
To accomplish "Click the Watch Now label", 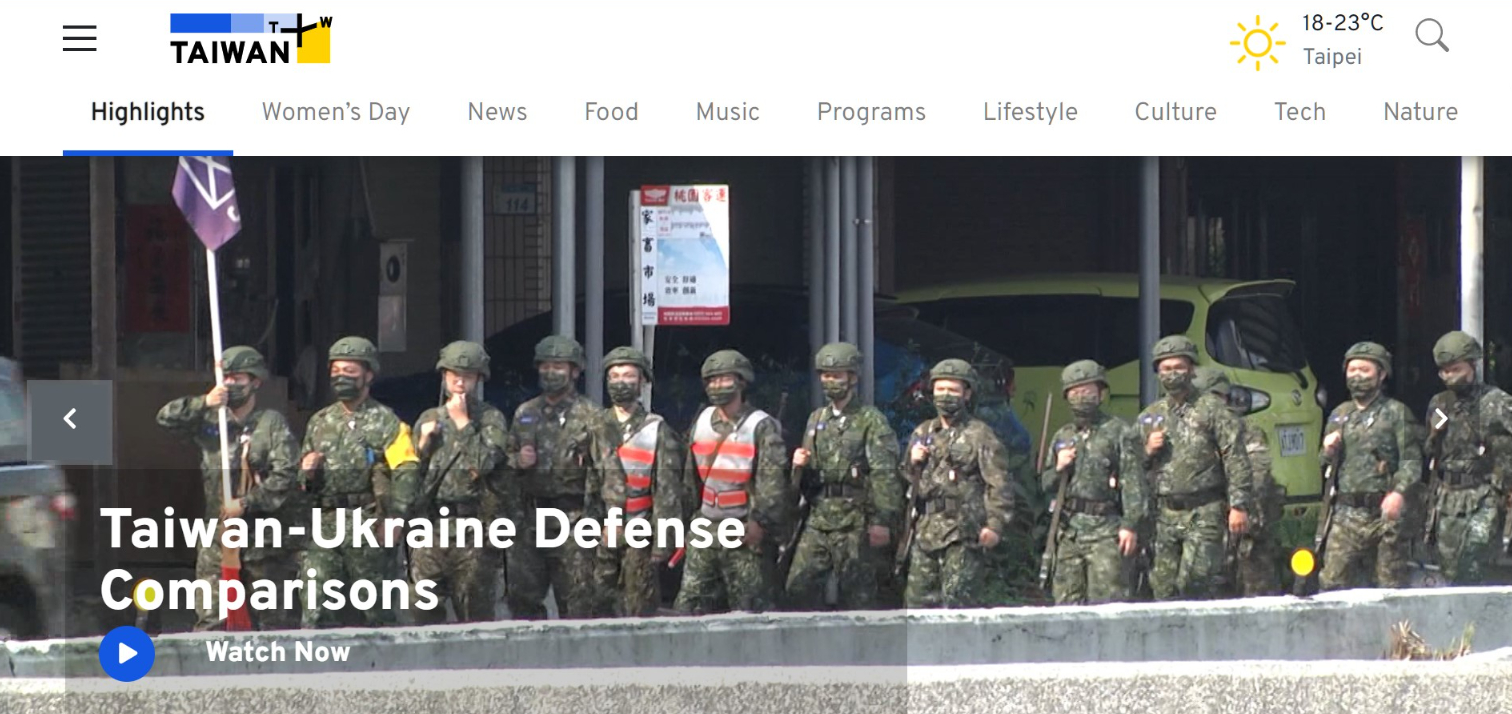I will [x=277, y=652].
